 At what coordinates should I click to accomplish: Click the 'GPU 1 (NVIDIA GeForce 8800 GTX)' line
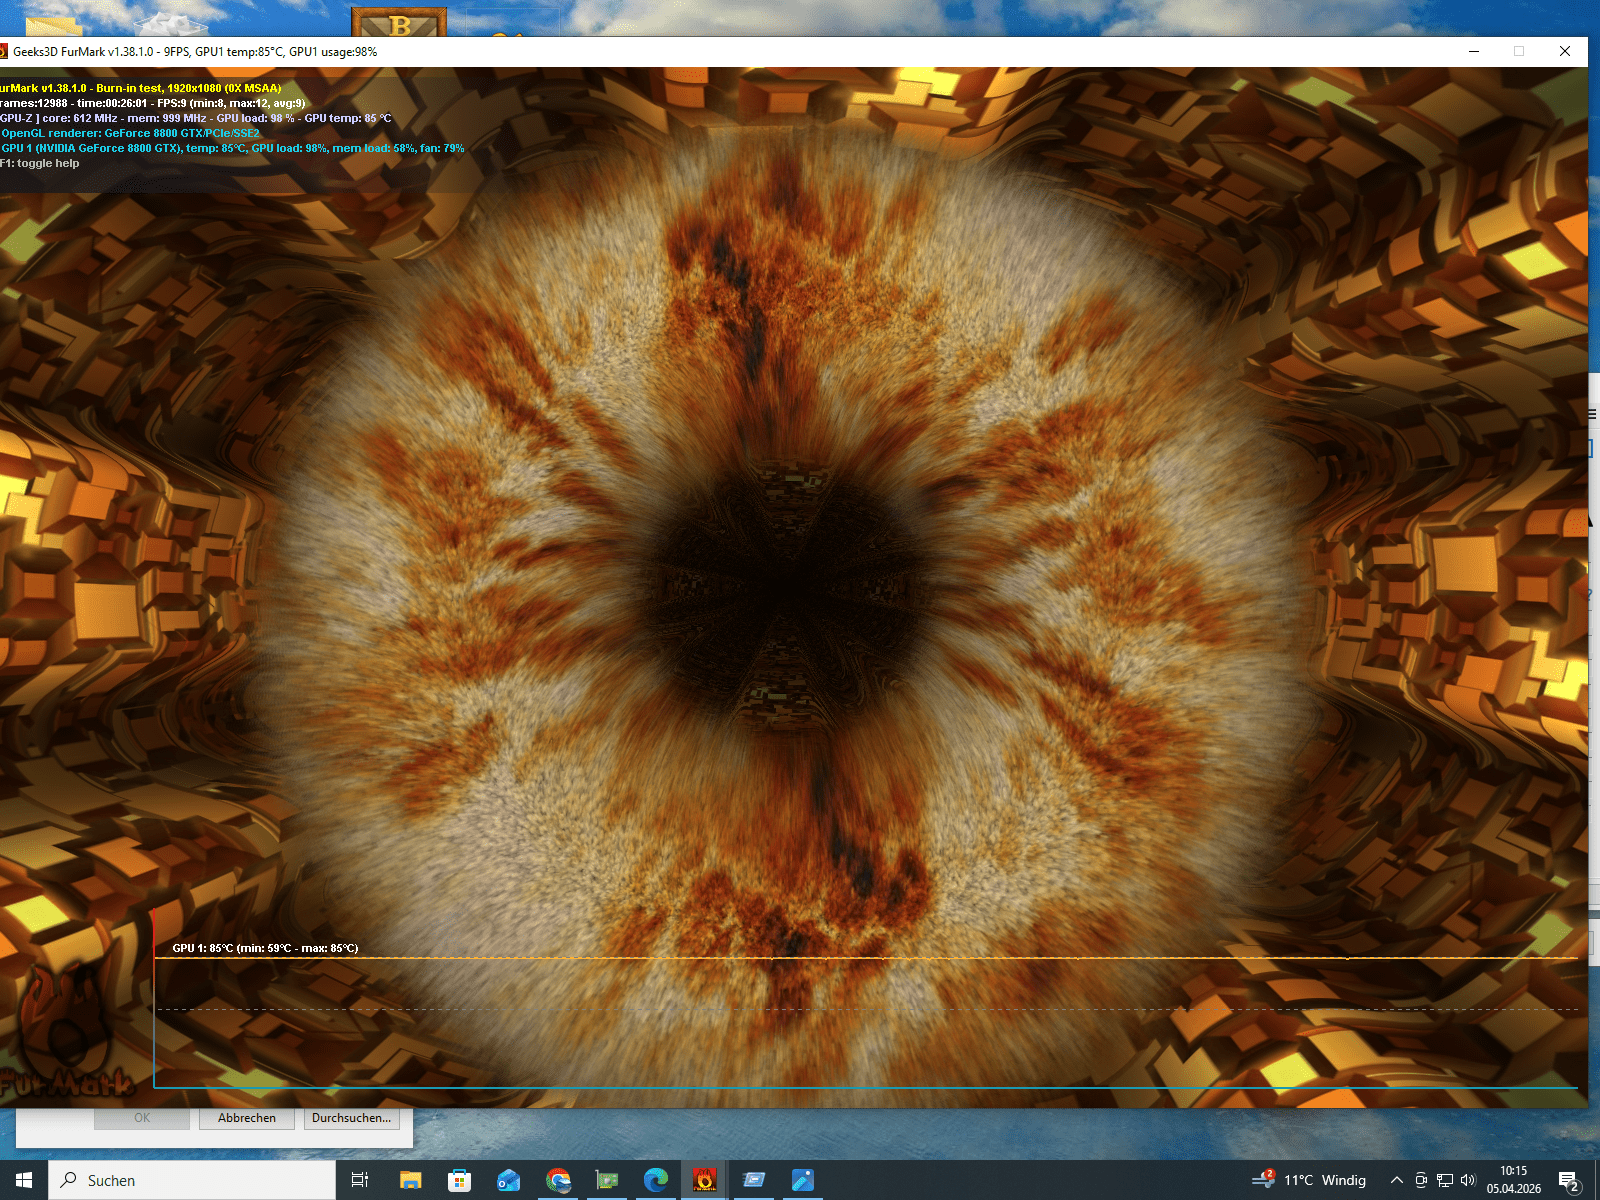click(233, 148)
